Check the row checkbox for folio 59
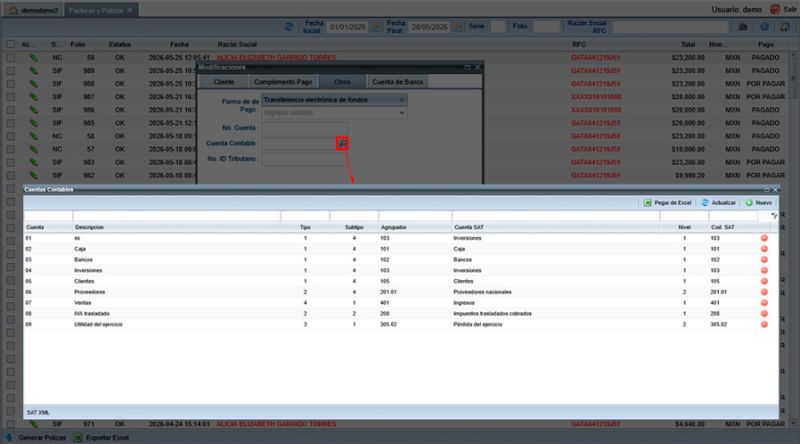 11,58
